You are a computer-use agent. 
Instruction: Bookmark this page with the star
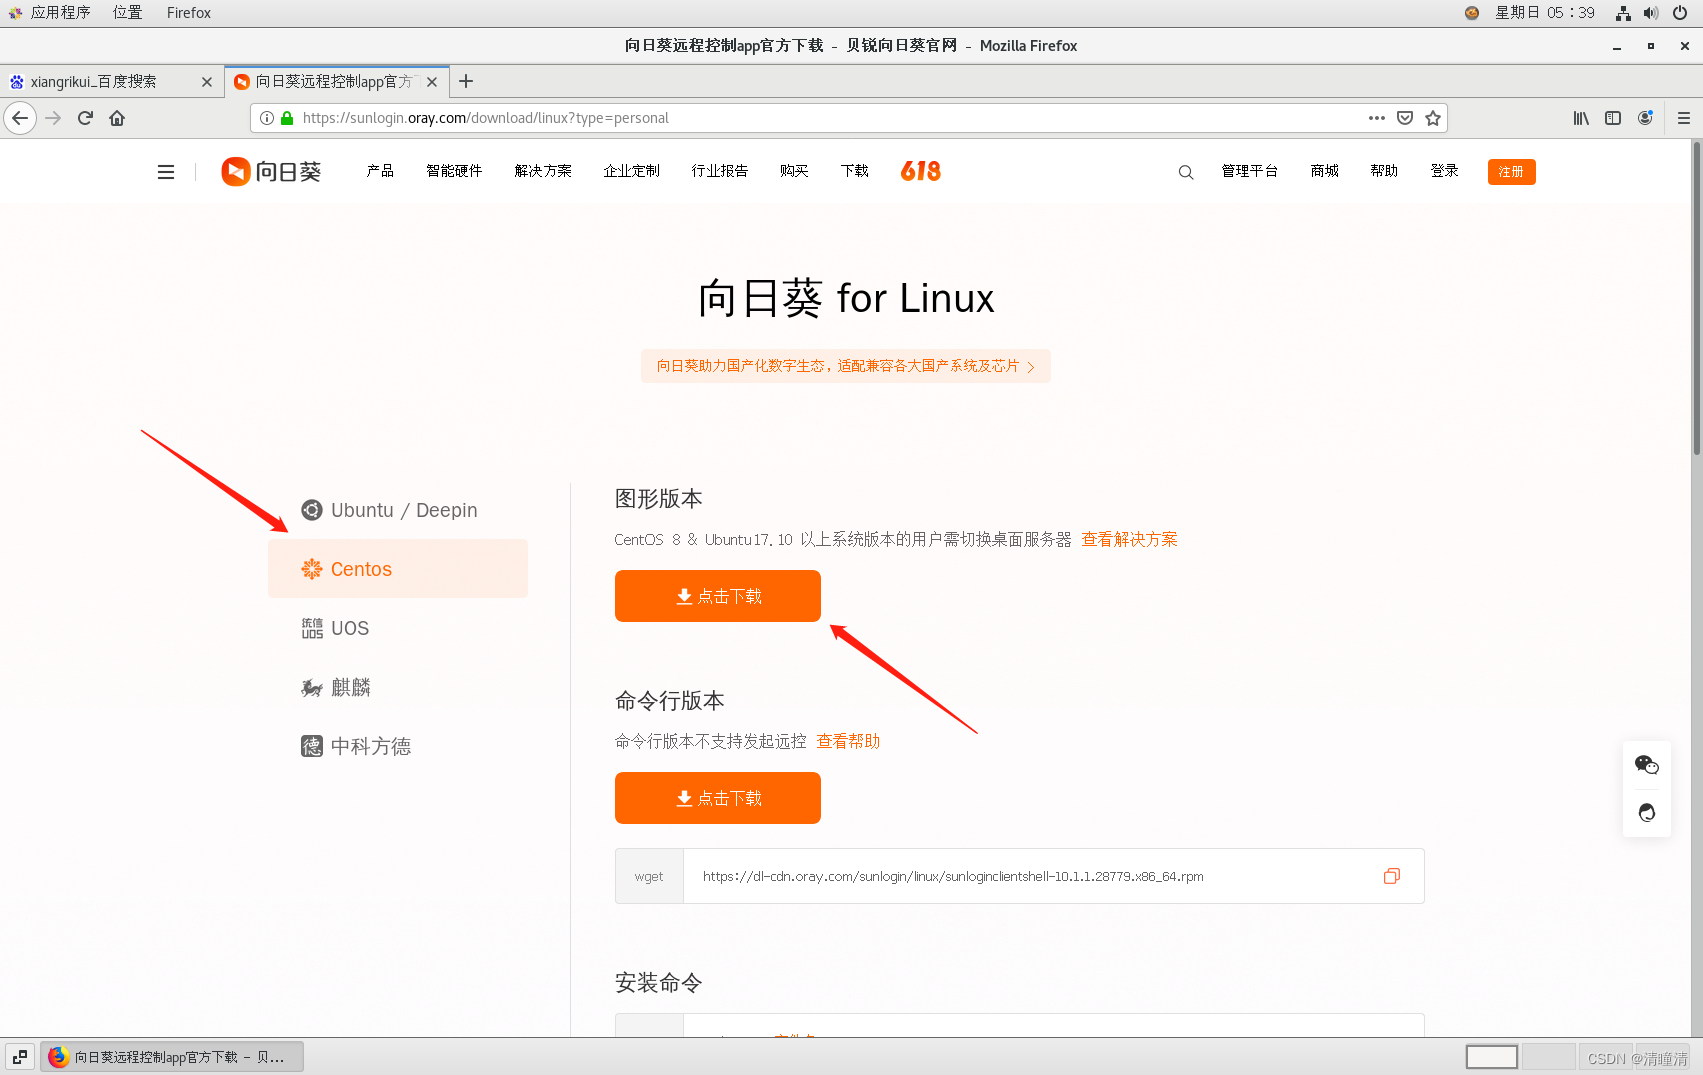pos(1433,118)
